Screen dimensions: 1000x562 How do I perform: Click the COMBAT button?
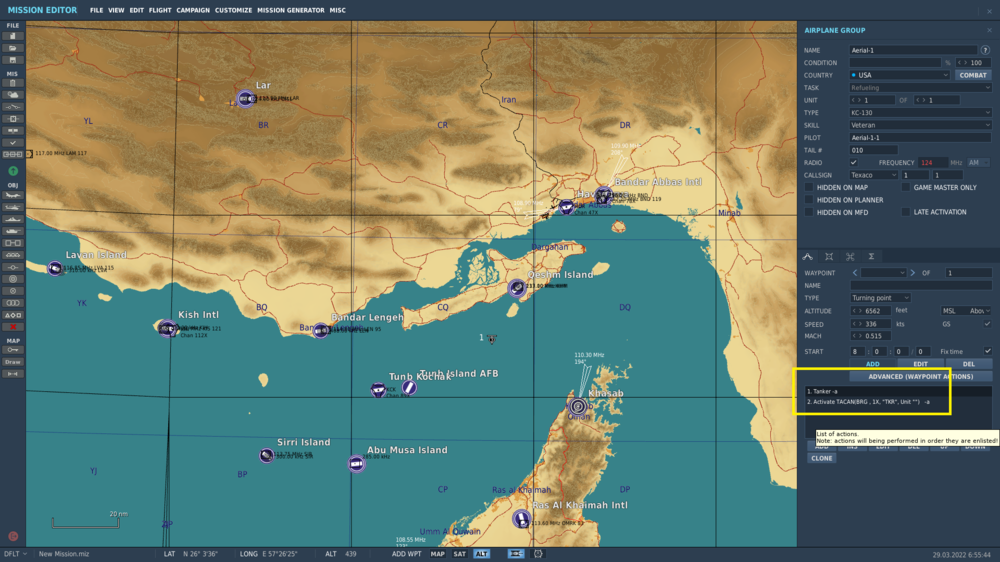[x=973, y=75]
